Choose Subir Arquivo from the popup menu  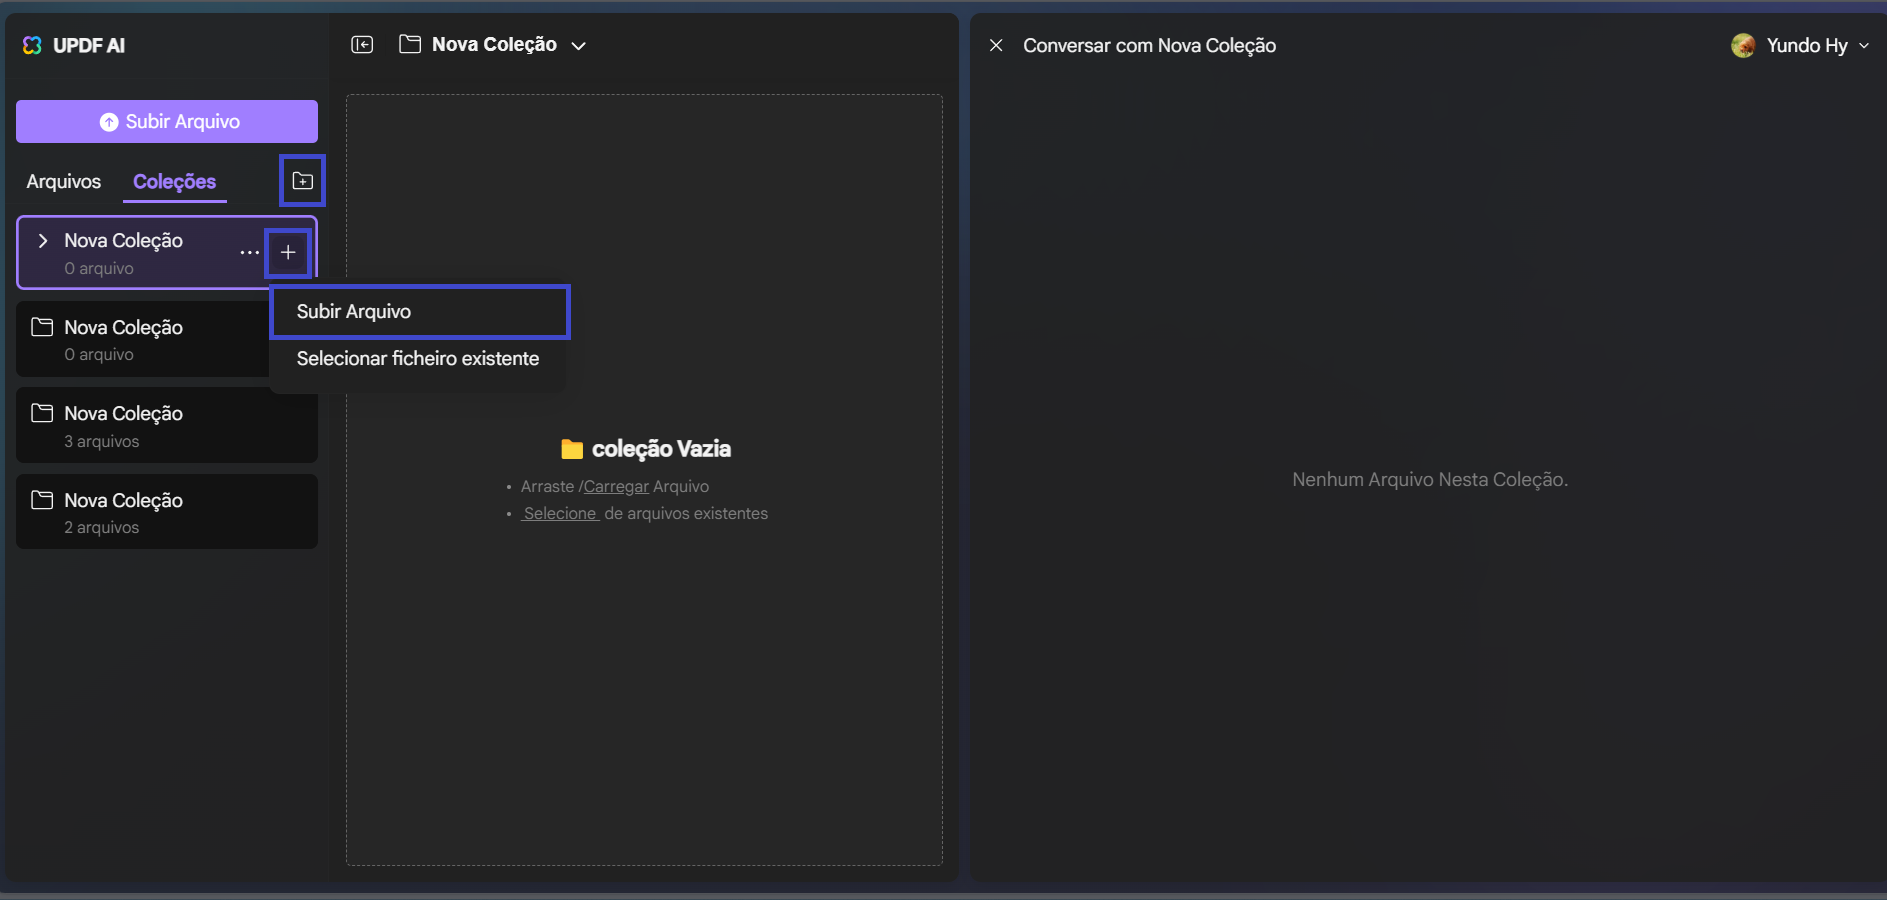tap(420, 311)
